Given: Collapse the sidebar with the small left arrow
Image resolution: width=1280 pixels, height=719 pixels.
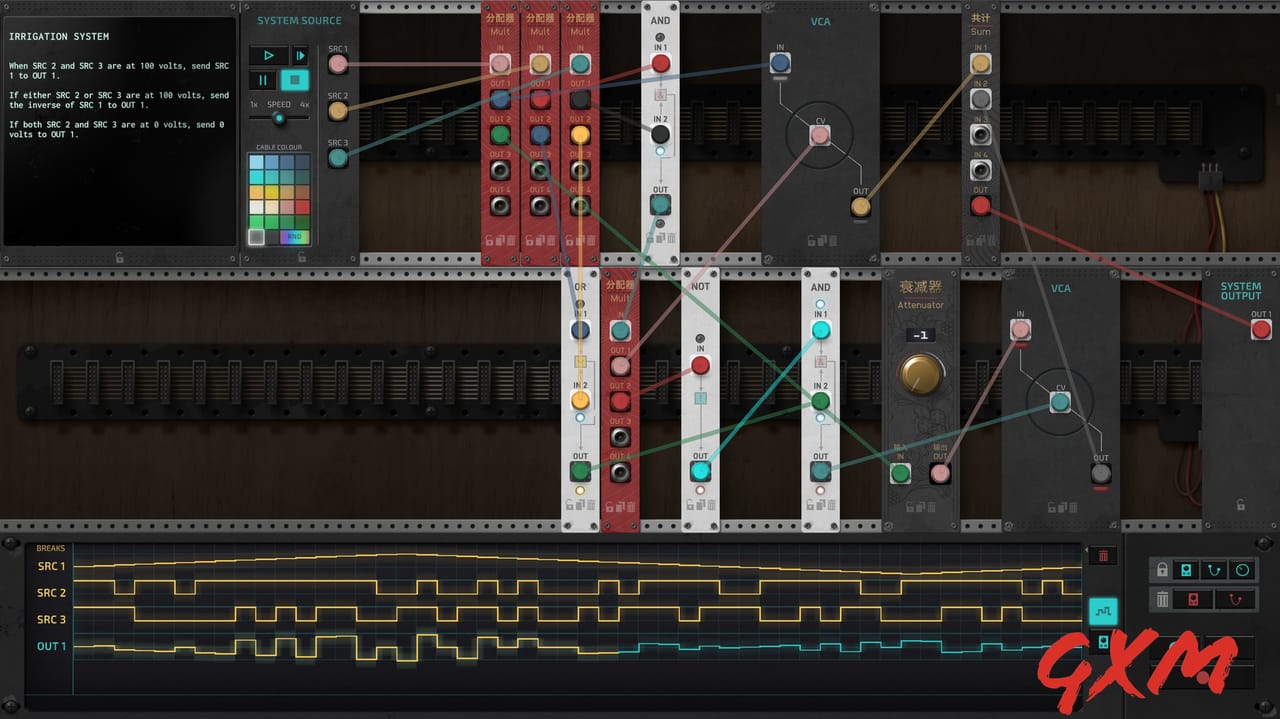Looking at the screenshot, I should pos(1086,549).
